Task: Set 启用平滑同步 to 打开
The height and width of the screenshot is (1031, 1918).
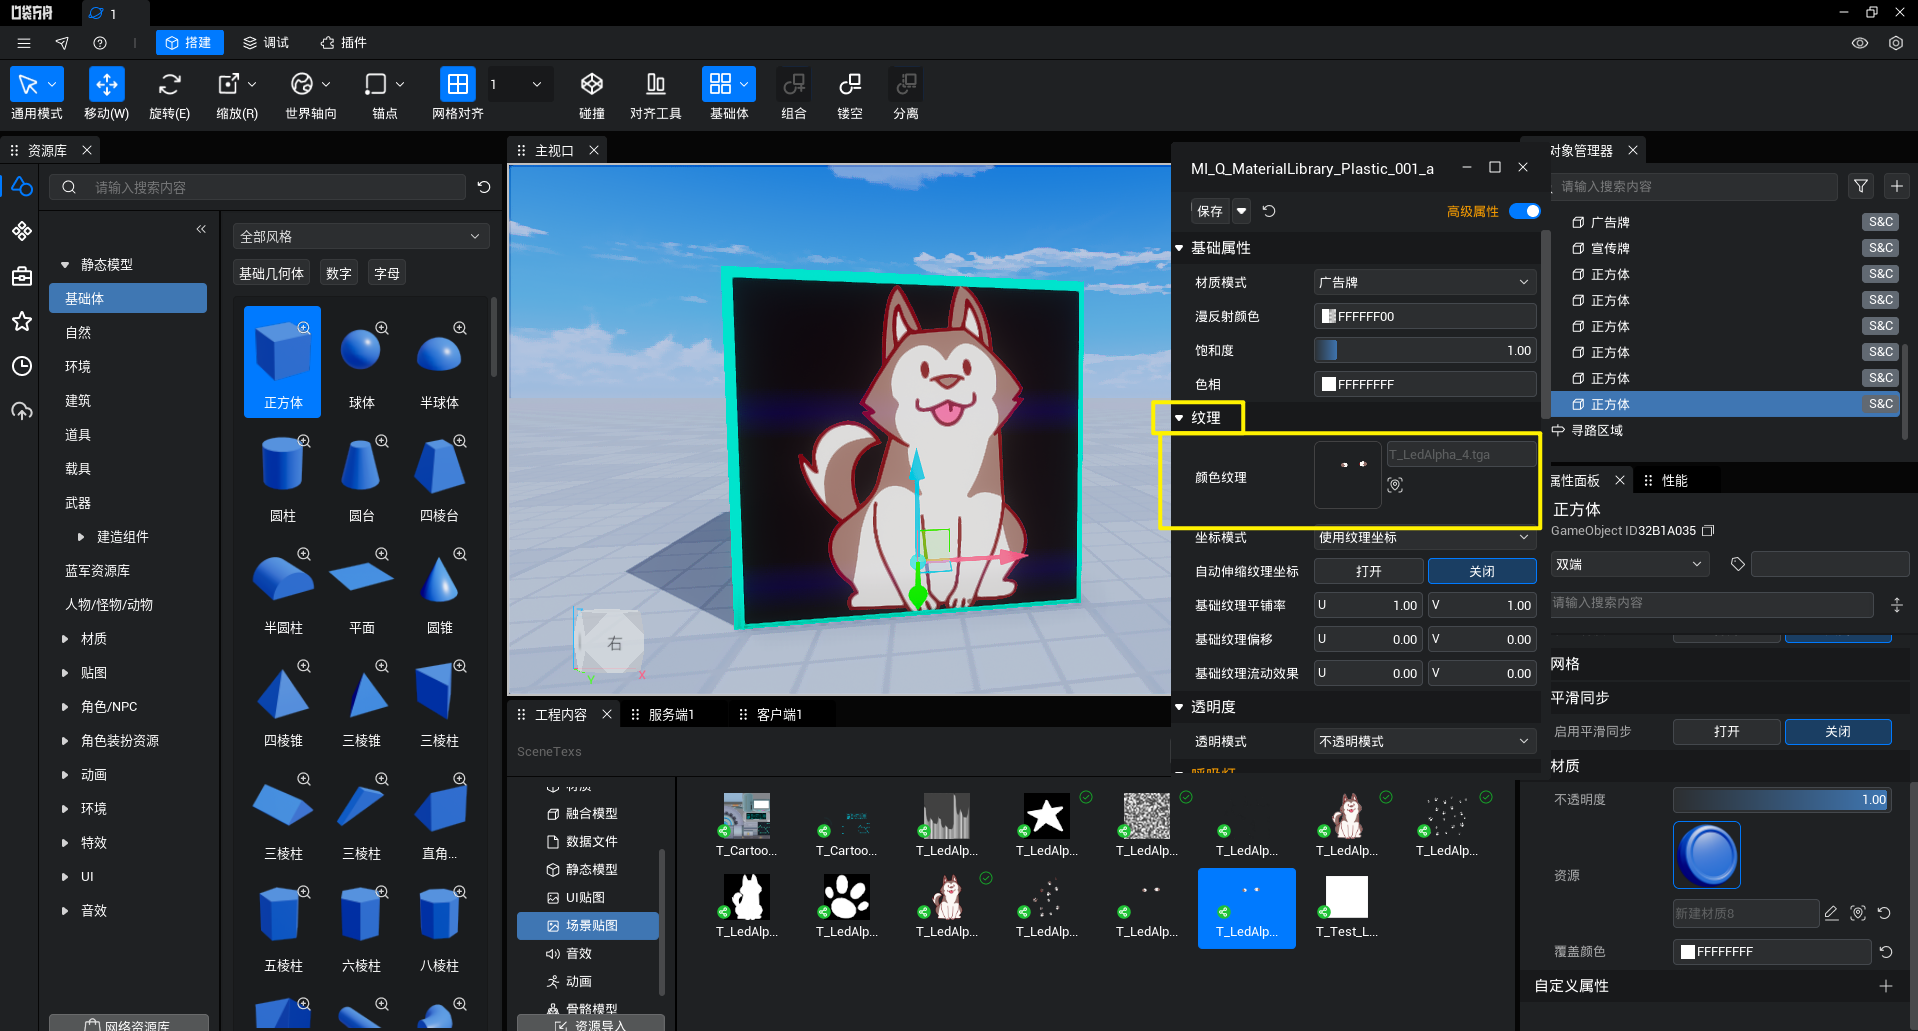Action: point(1727,732)
